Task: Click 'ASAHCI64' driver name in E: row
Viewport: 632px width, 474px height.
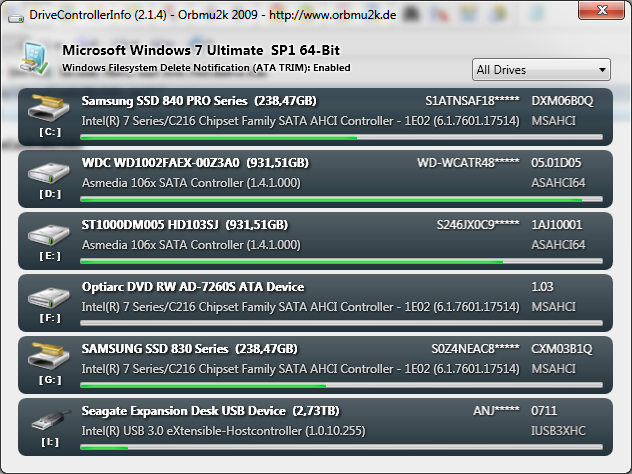Action: click(x=558, y=245)
